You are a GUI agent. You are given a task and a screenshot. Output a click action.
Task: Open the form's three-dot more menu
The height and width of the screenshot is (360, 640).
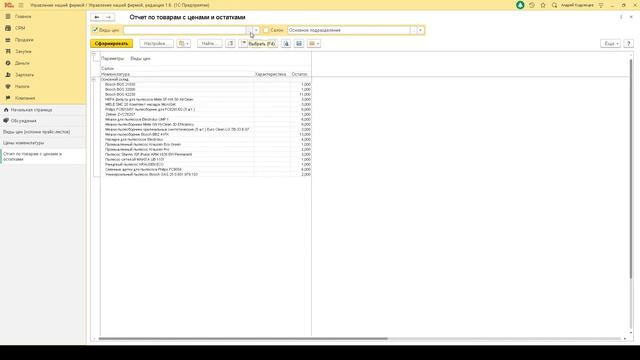tap(621, 17)
